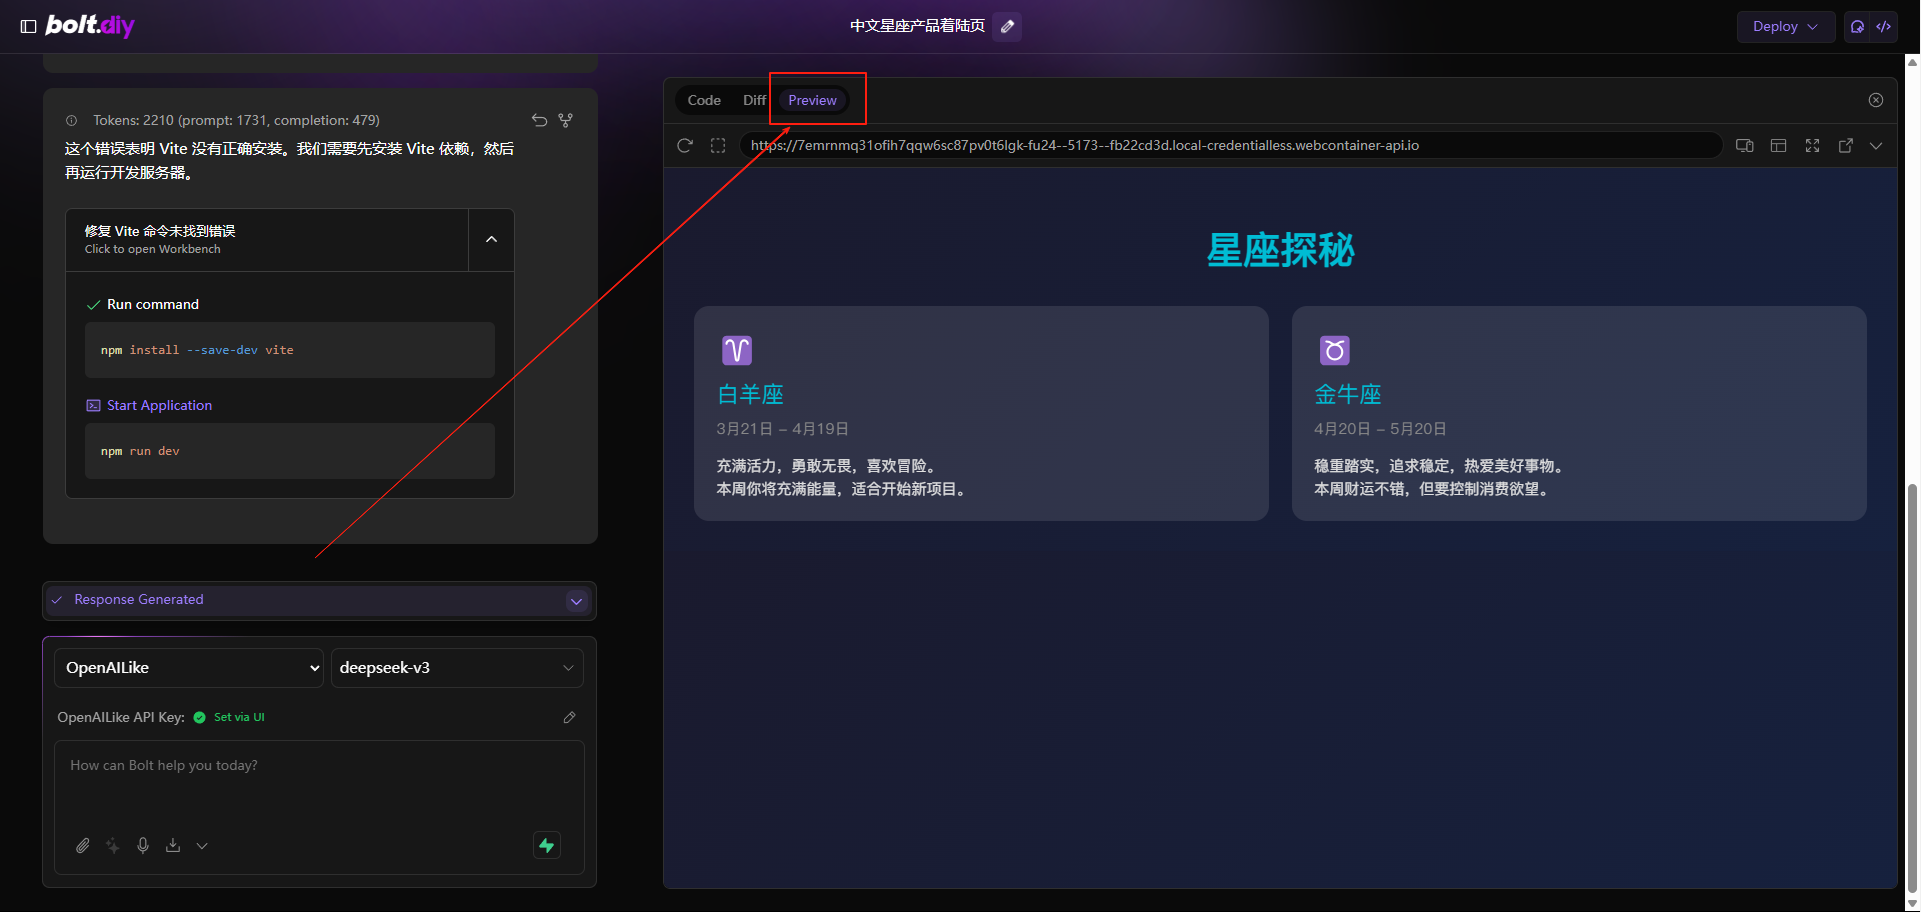Export chat with the download icon
1921x912 pixels.
(x=173, y=846)
